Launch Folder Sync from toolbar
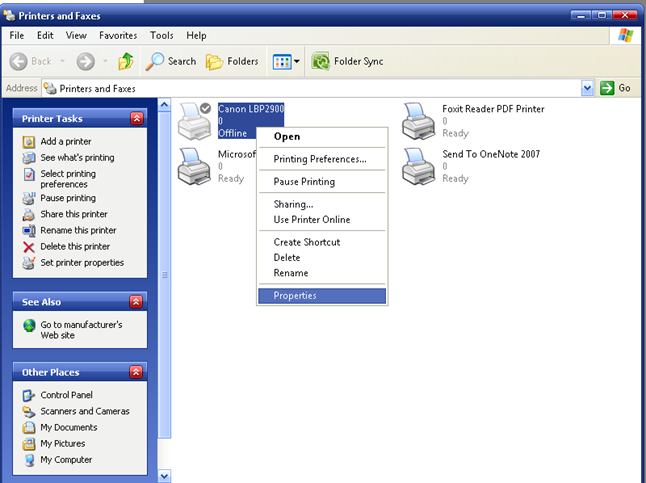Screen dimensions: 646x483 [x=347, y=61]
